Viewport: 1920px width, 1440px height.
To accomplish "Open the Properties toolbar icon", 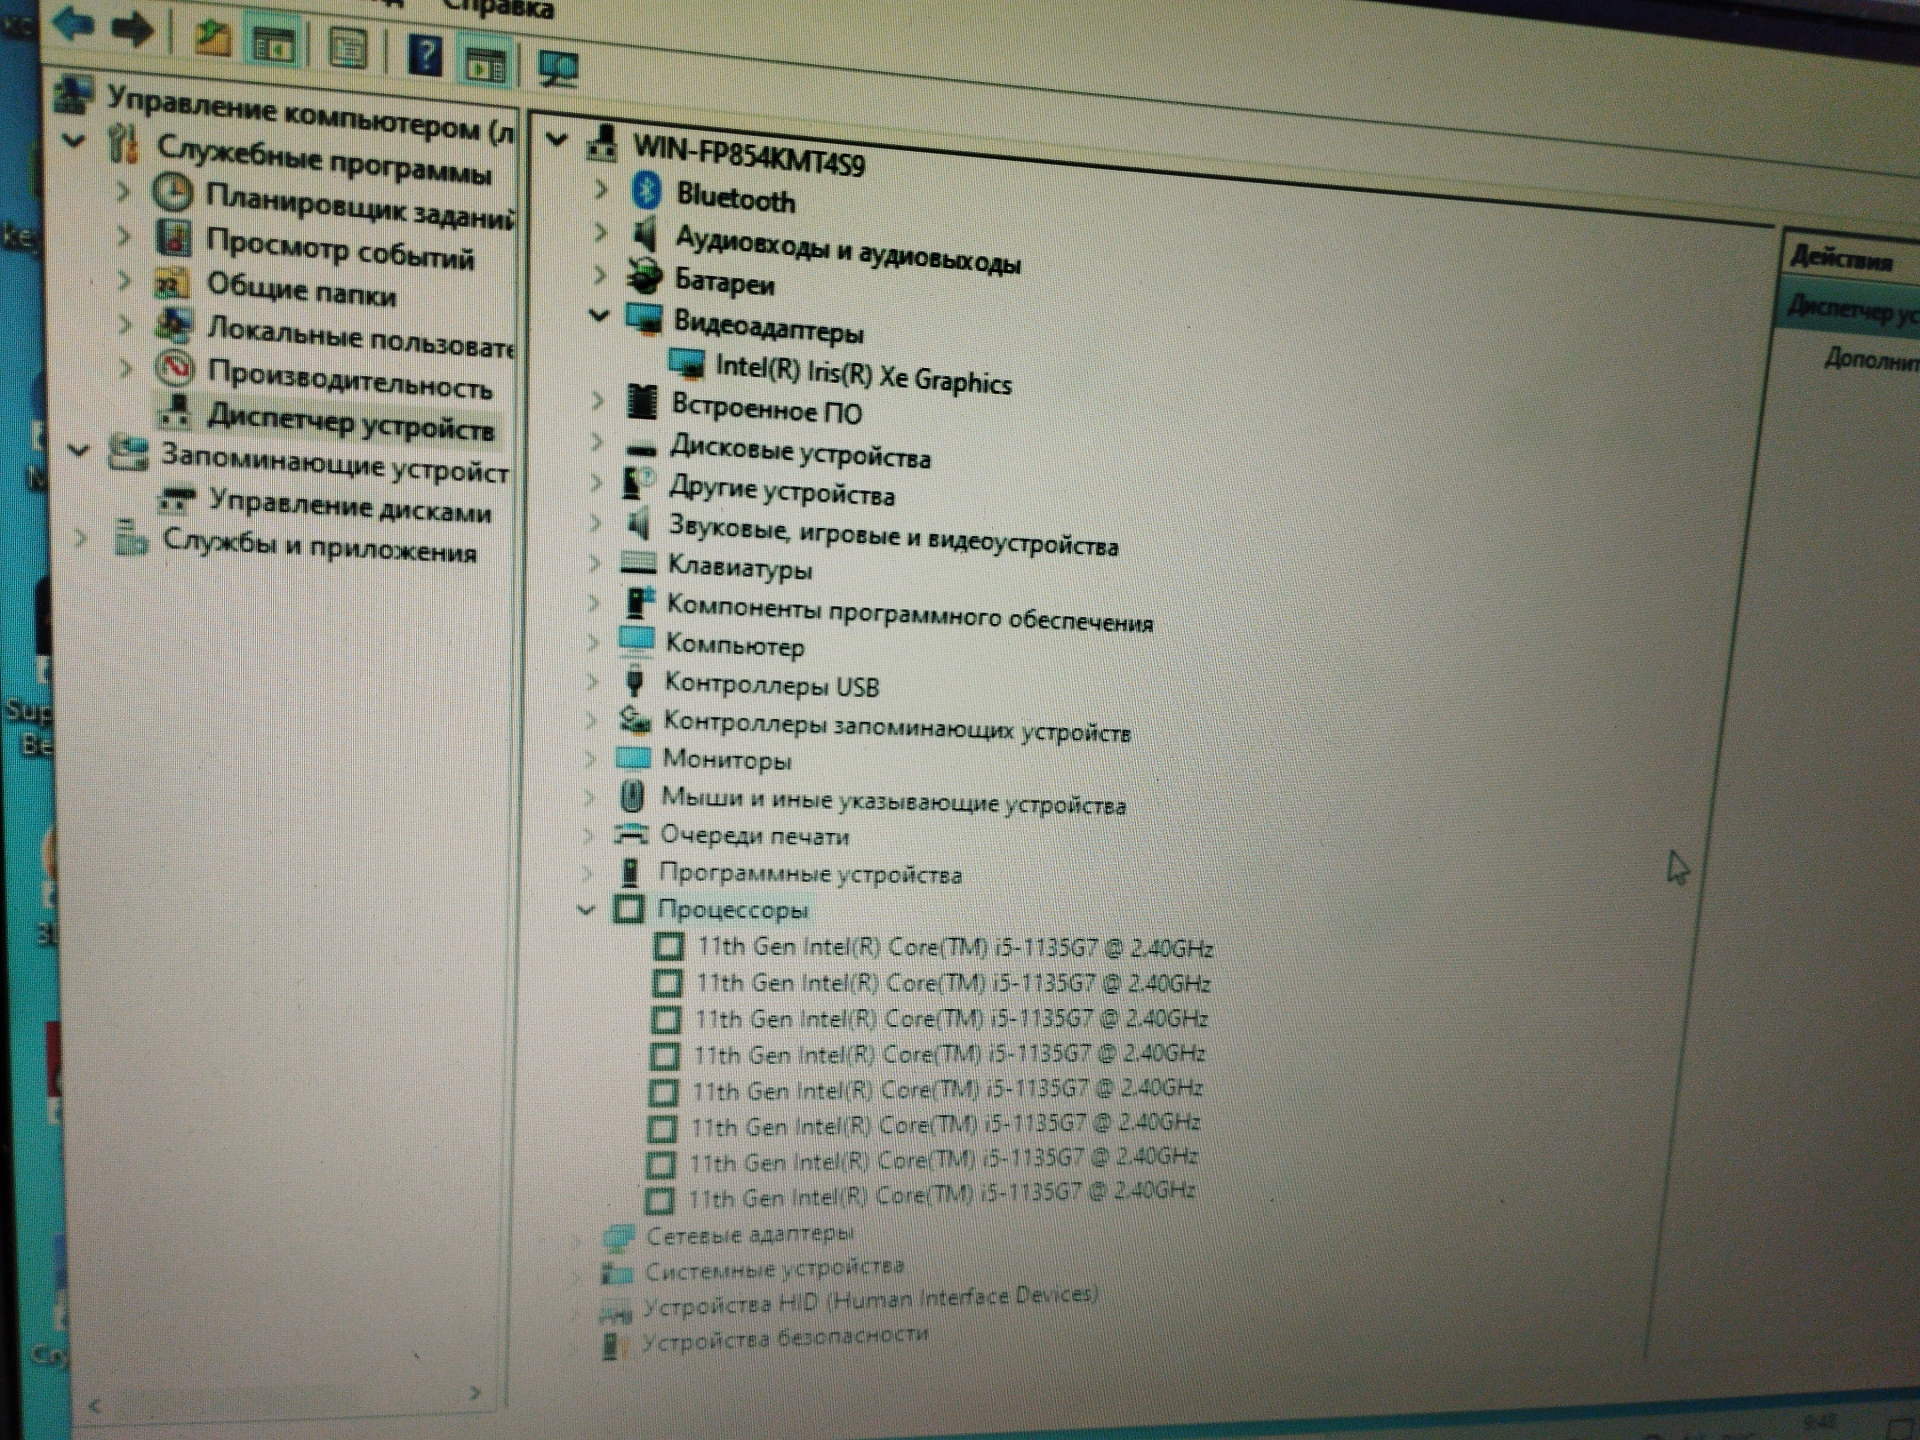I will (x=347, y=48).
